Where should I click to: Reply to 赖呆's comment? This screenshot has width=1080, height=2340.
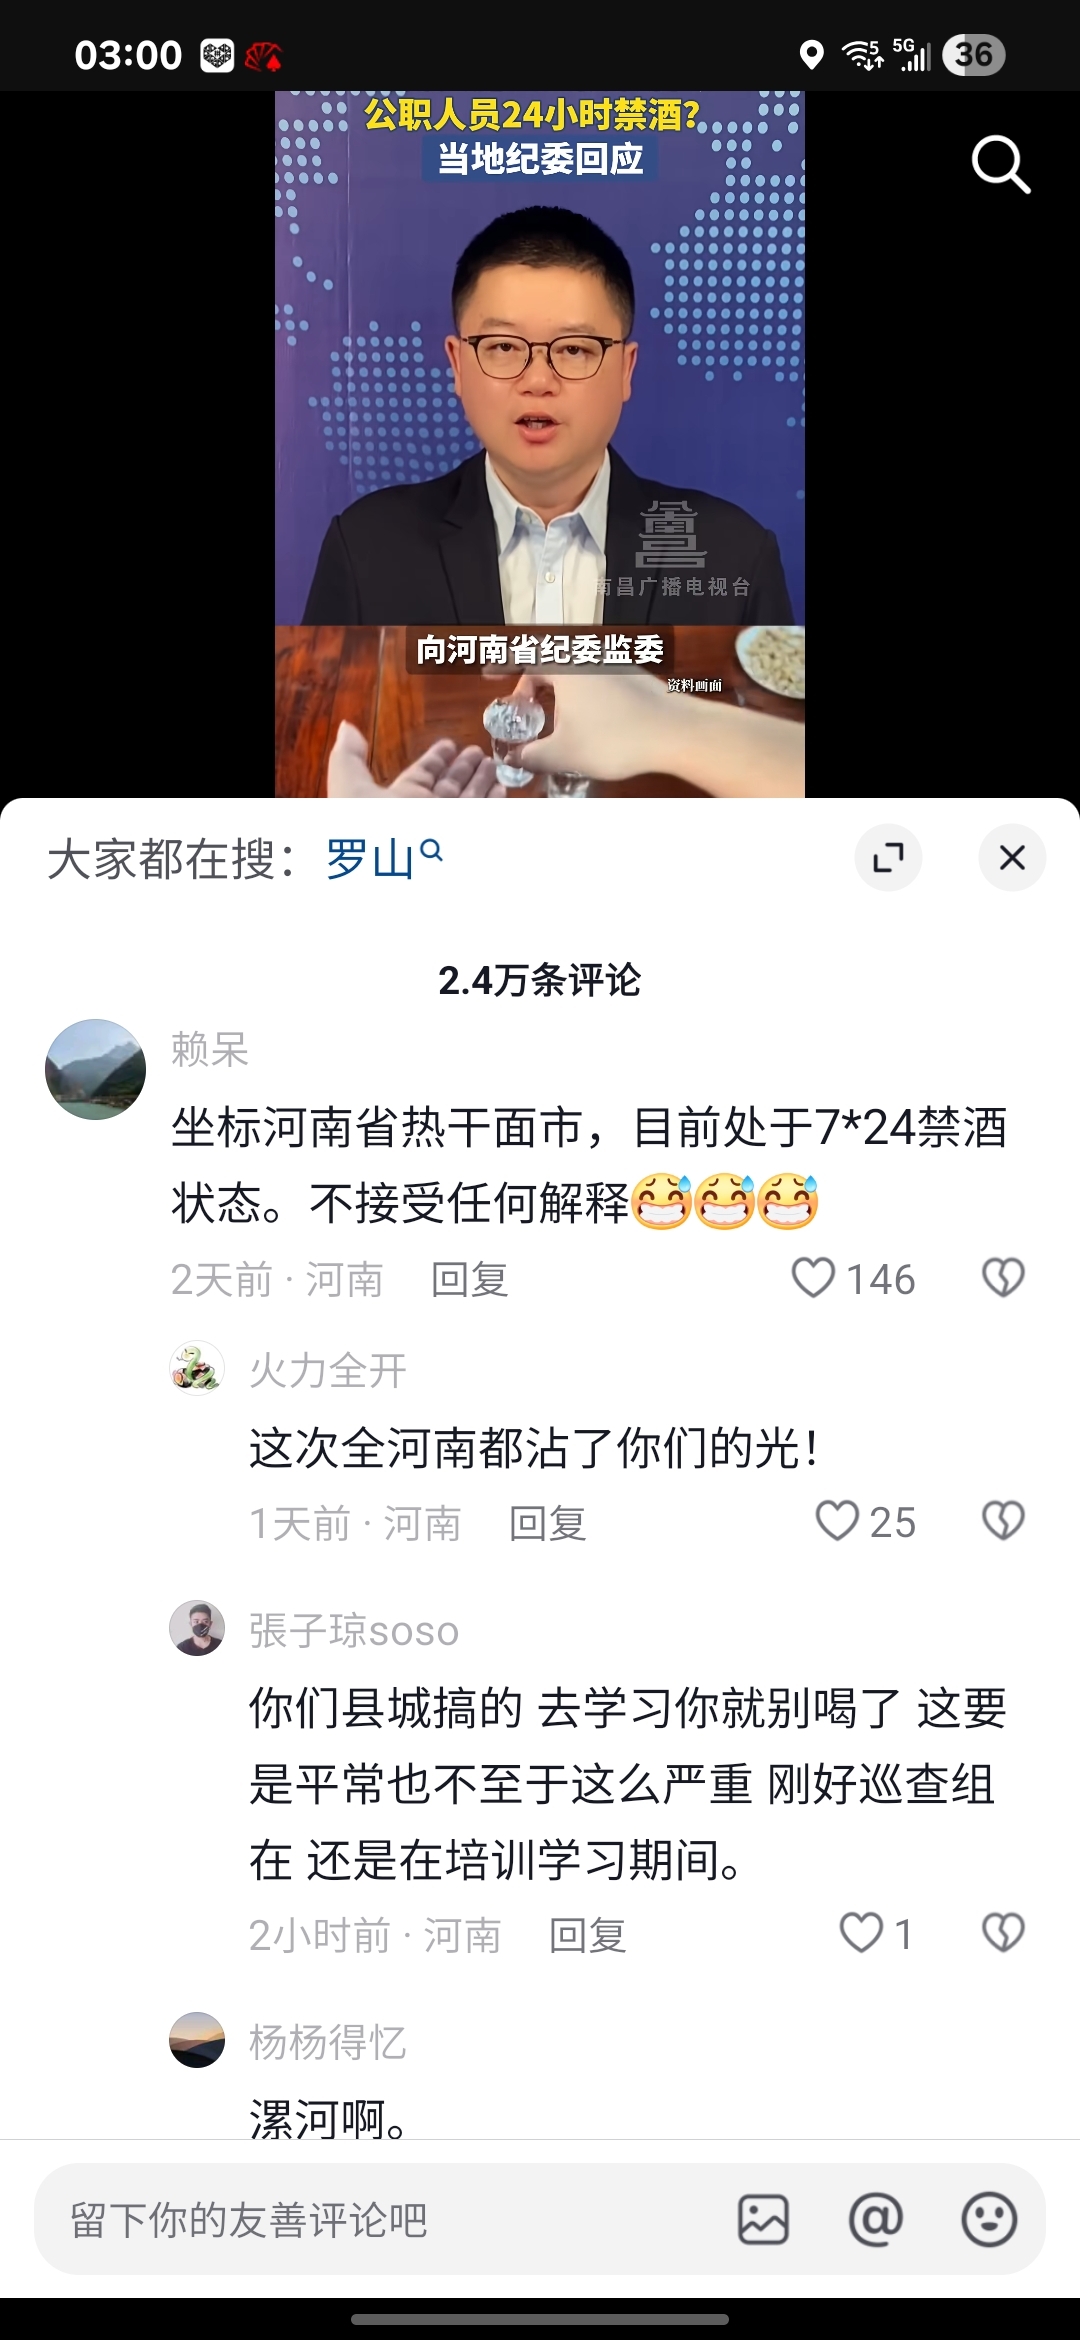pyautogui.click(x=469, y=1279)
